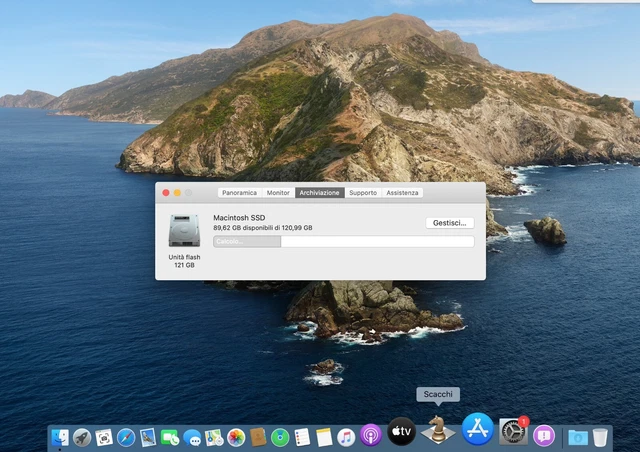
Task: Launch Music app from Dock
Action: [346, 438]
